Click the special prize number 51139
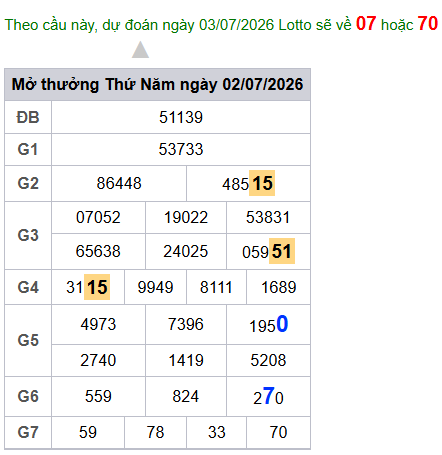Screen dimensions: 442x455 tap(181, 117)
